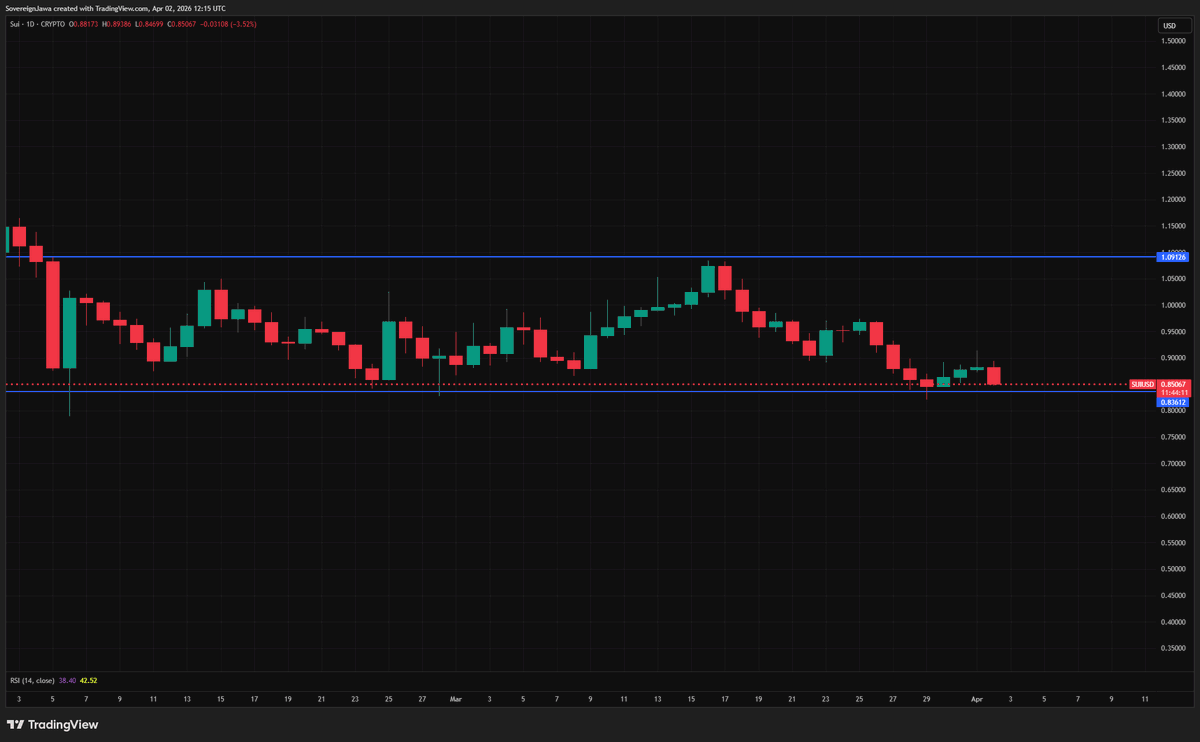
Task: Select the SUIUSD symbol tag
Action: click(1142, 384)
